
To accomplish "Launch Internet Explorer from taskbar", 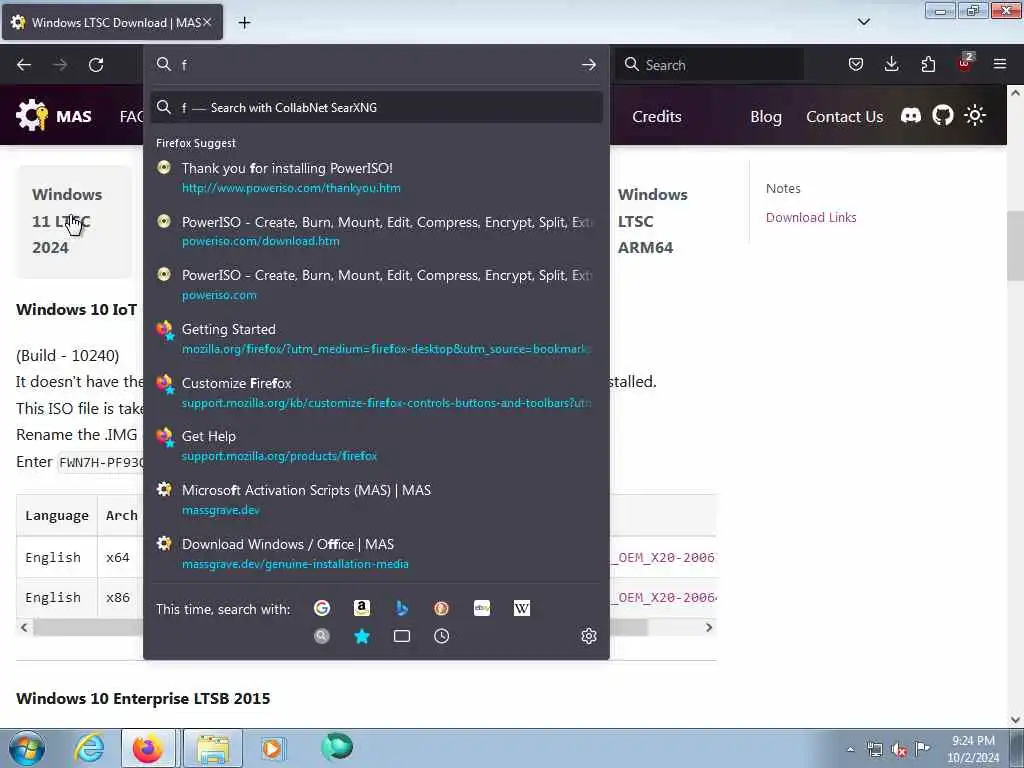I will click(x=89, y=748).
